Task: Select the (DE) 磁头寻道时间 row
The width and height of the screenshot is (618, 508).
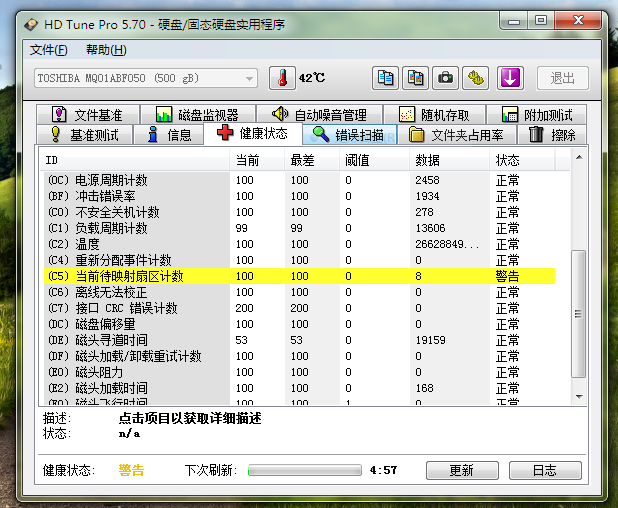Action: (x=300, y=340)
